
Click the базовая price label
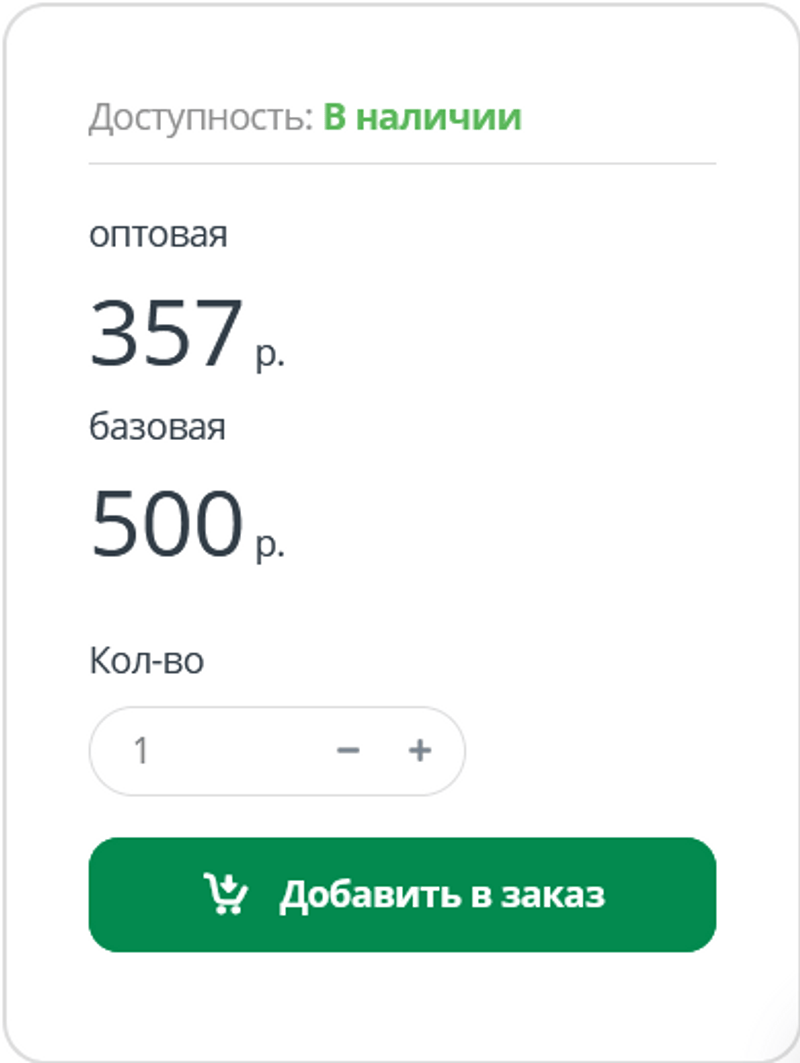(x=157, y=427)
